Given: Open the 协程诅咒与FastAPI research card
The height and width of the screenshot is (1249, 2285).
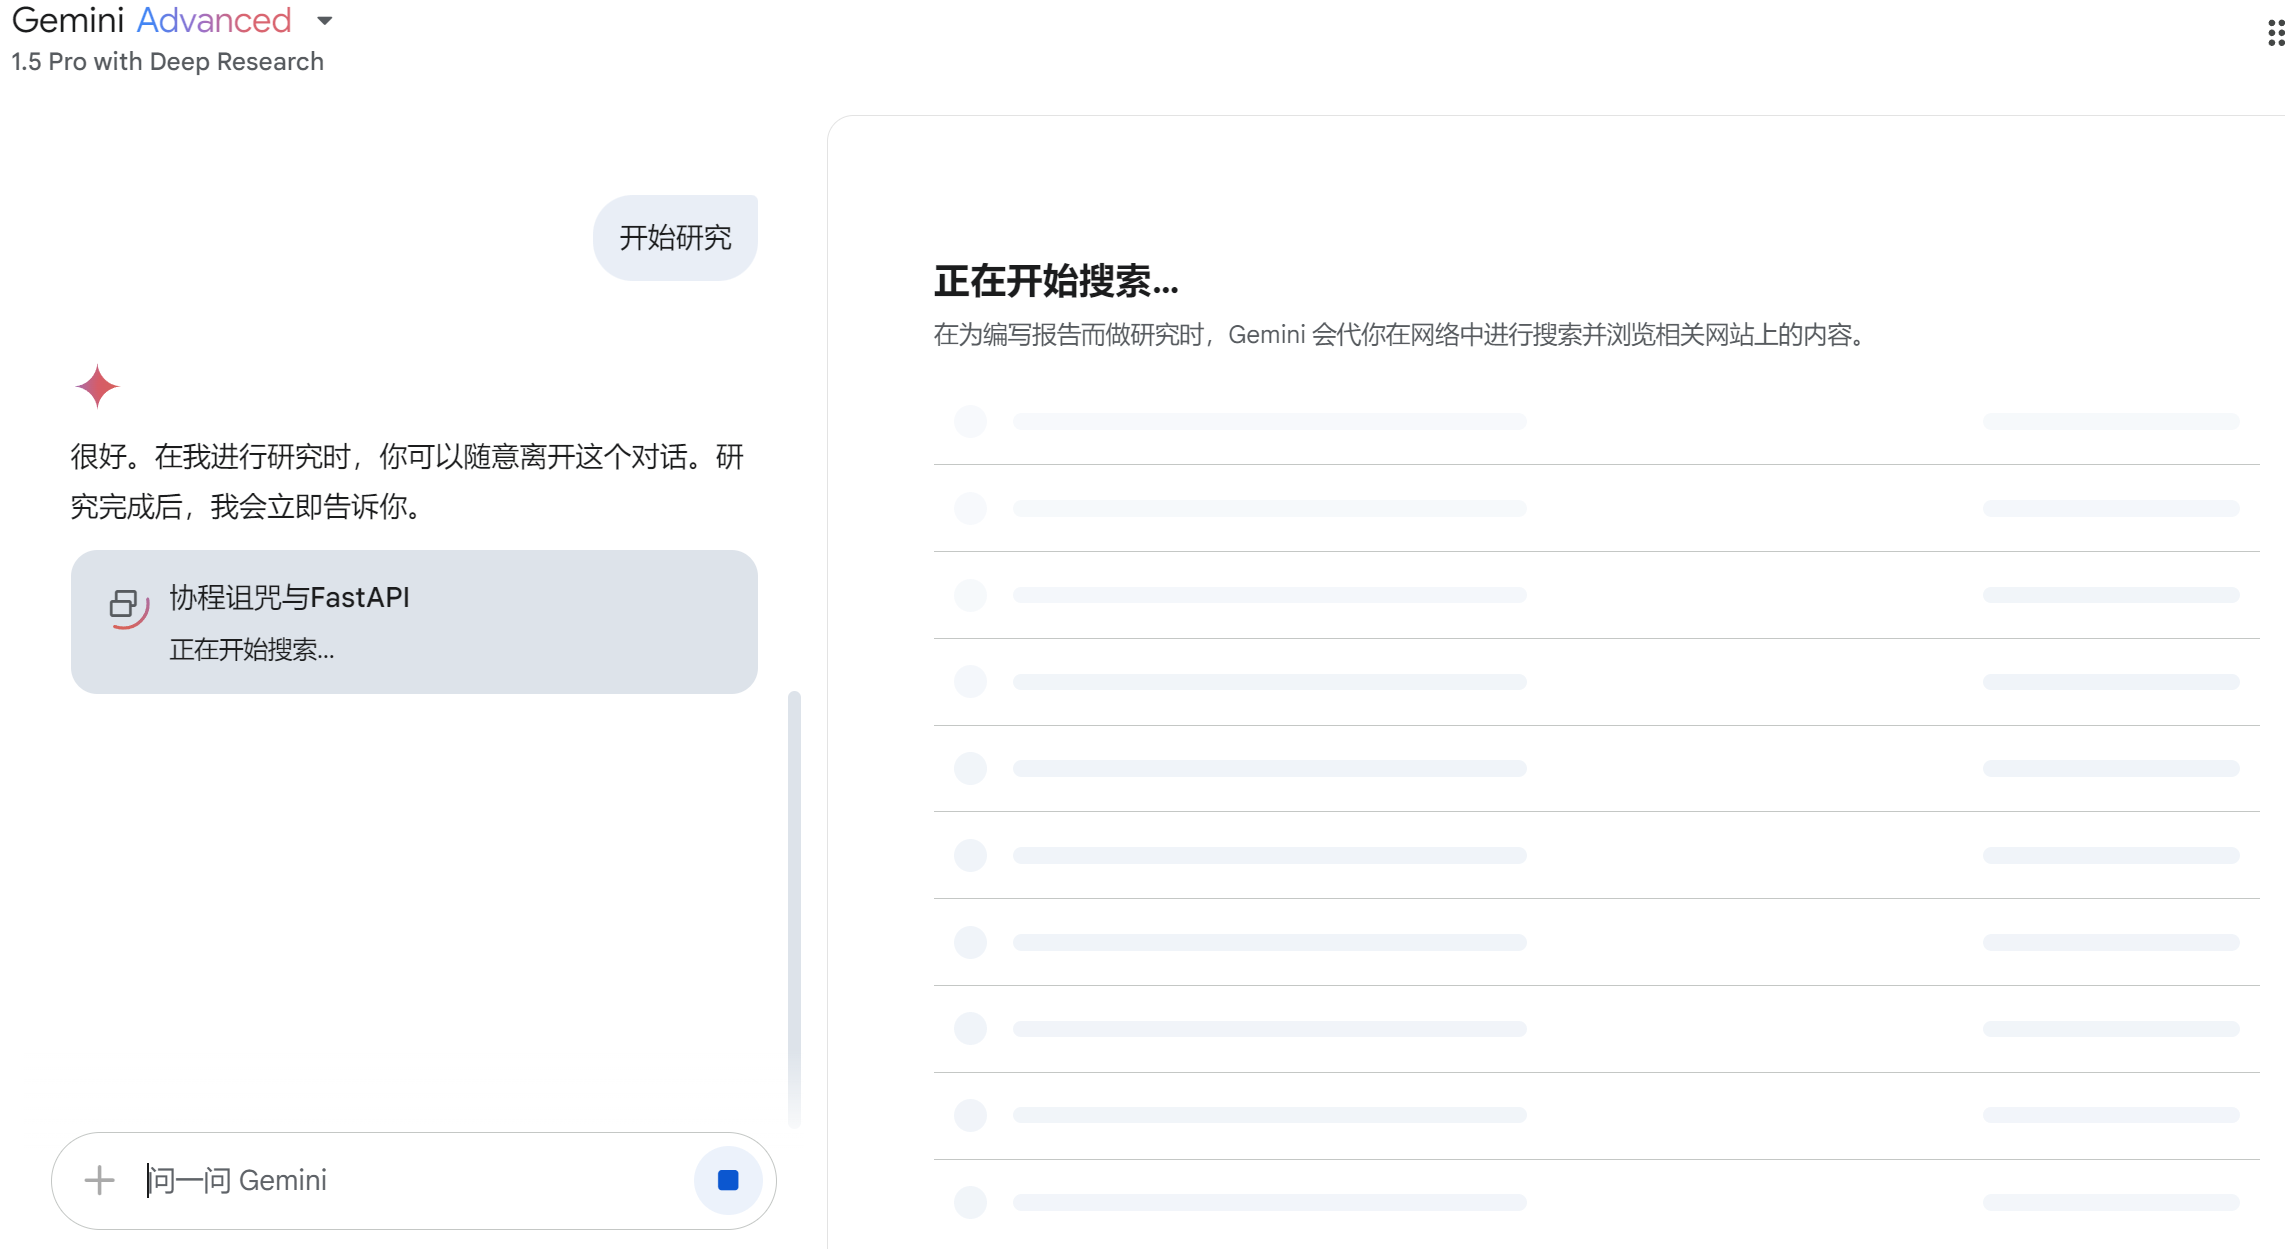Looking at the screenshot, I should click(414, 622).
